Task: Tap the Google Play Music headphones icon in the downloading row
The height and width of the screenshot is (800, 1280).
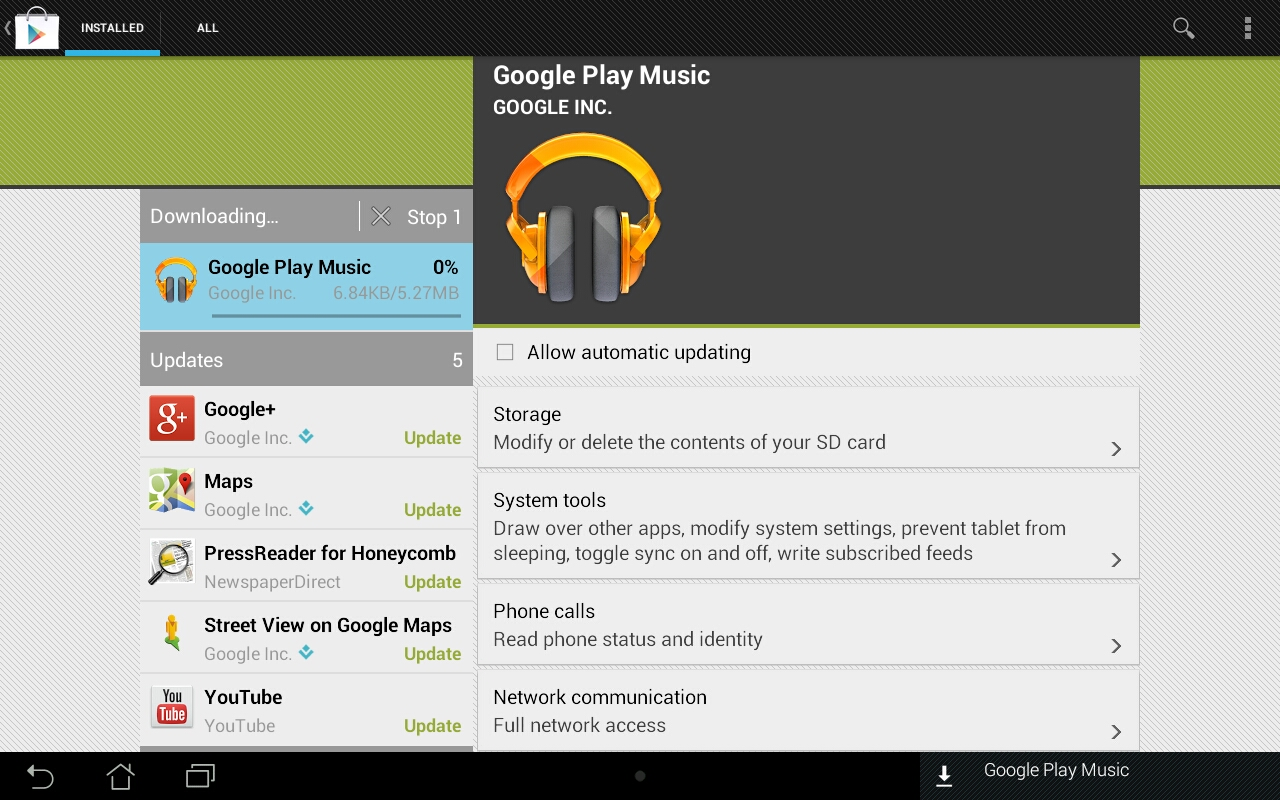Action: tap(176, 281)
